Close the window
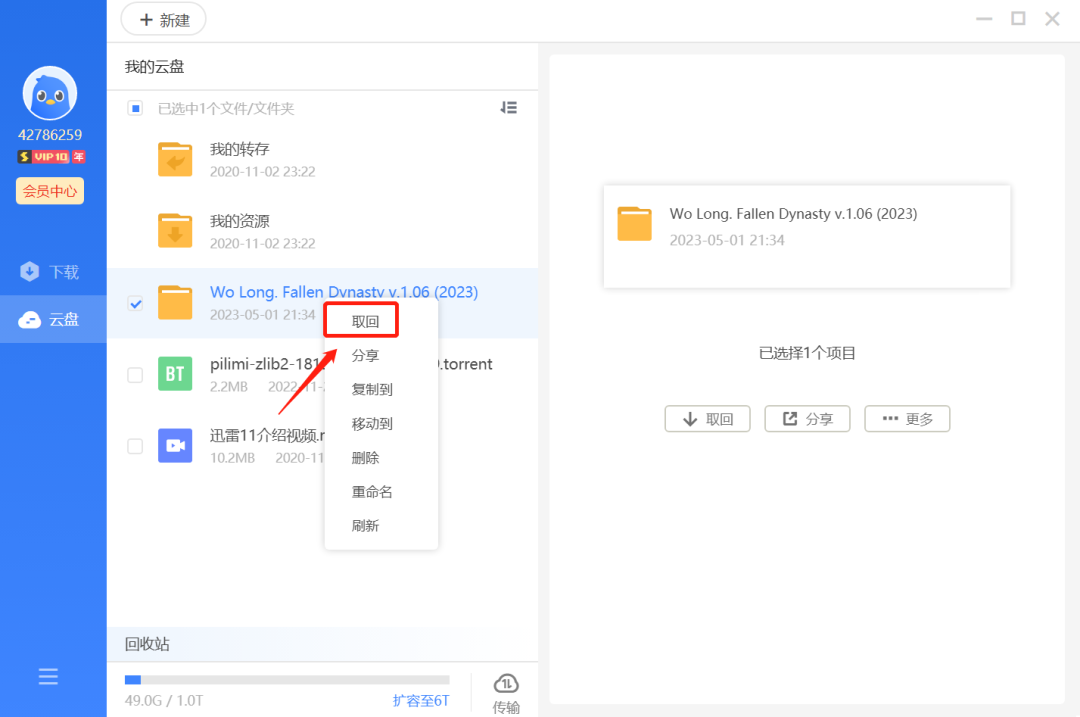Screen dimensions: 1080x717 [1052, 19]
